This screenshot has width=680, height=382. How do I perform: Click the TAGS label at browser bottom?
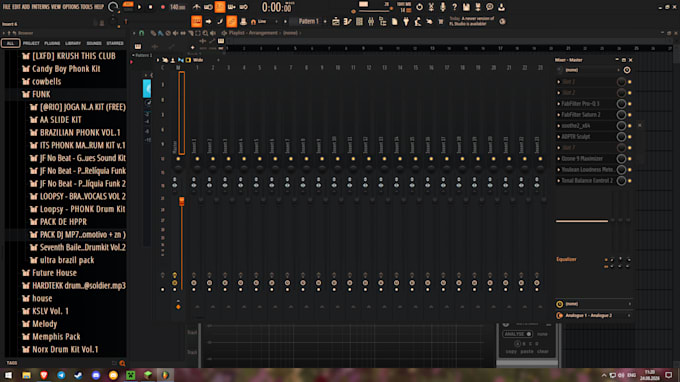(12, 363)
